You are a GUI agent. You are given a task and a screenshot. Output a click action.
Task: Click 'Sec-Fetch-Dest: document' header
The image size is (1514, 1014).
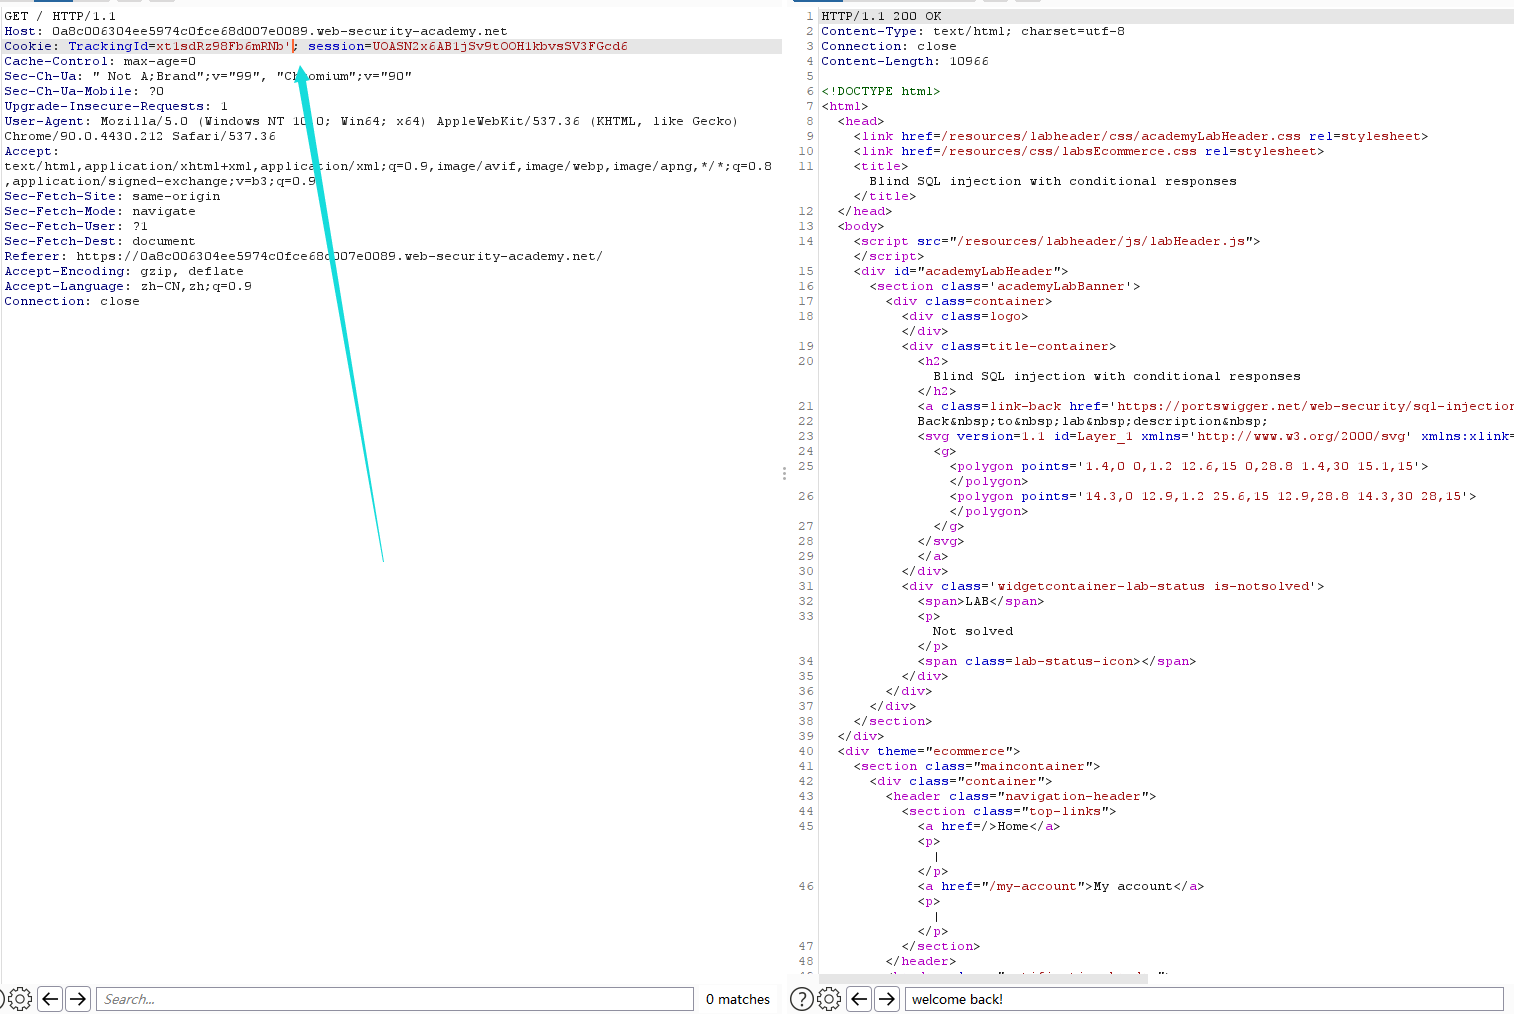pos(100,241)
